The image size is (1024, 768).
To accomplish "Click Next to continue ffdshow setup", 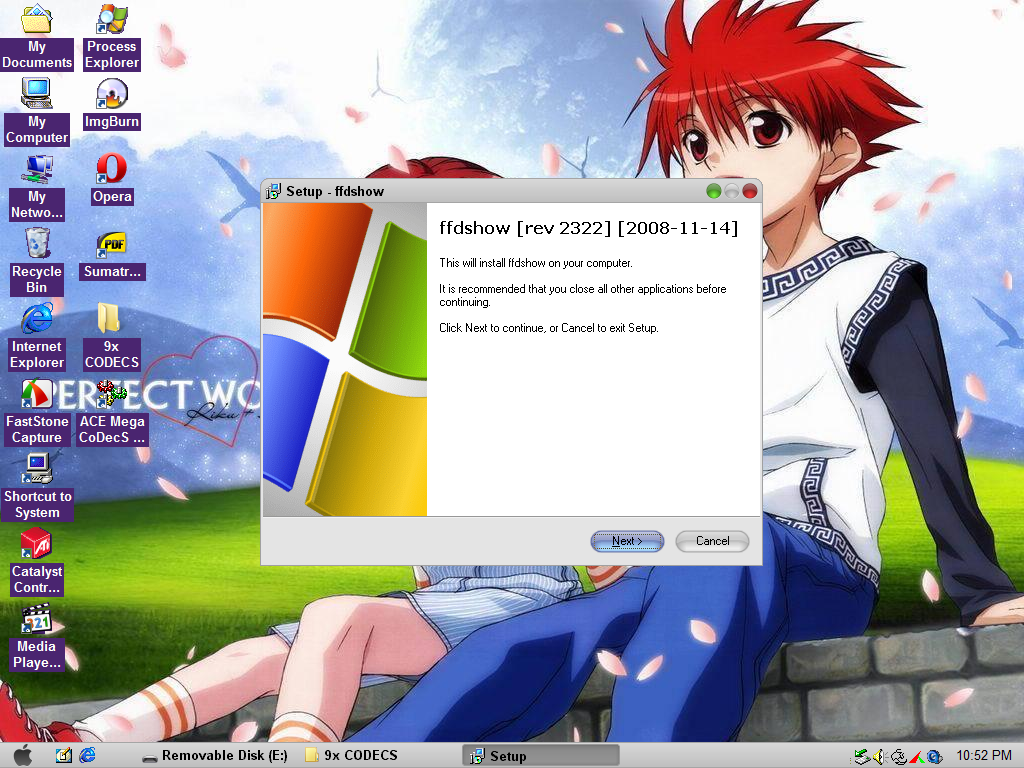I will click(627, 541).
